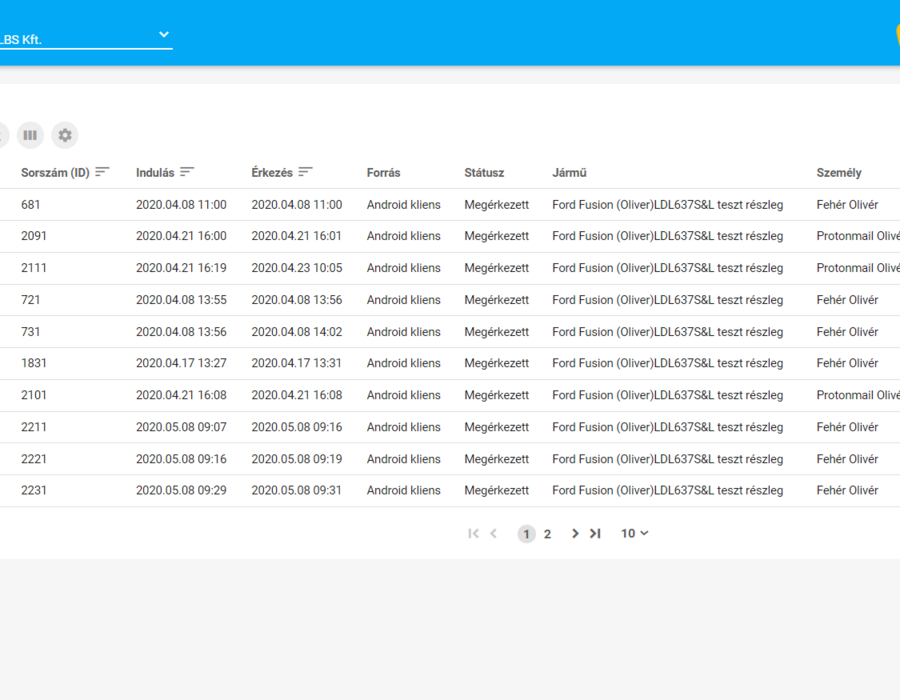Select the row with ID 2211

[x=450, y=427]
